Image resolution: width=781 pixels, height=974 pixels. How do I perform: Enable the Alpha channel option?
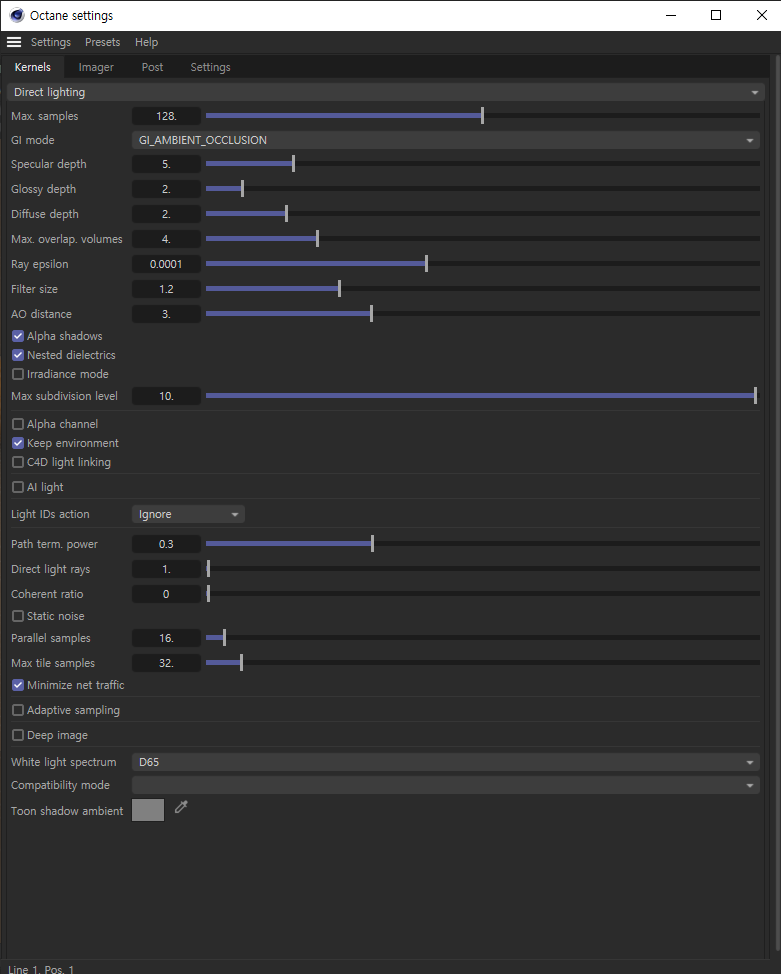coord(18,424)
